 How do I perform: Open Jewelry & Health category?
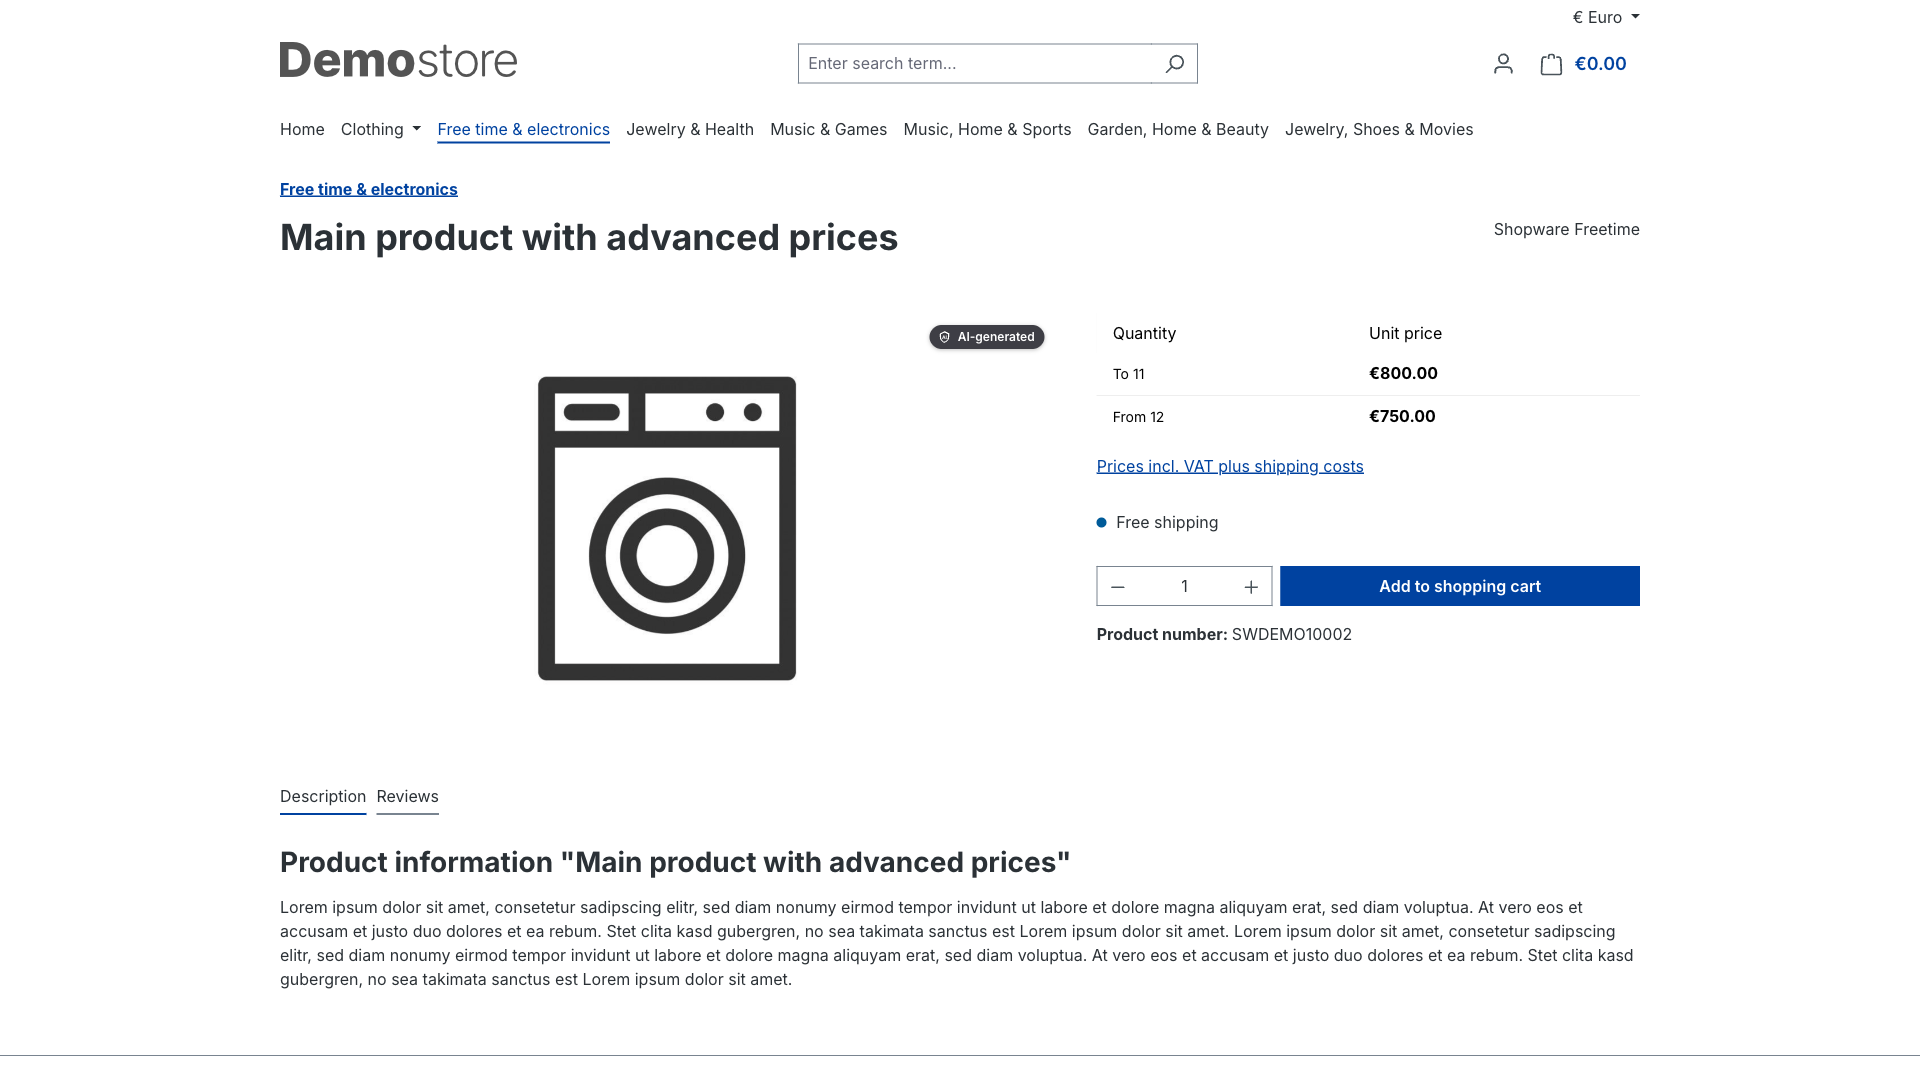(690, 129)
